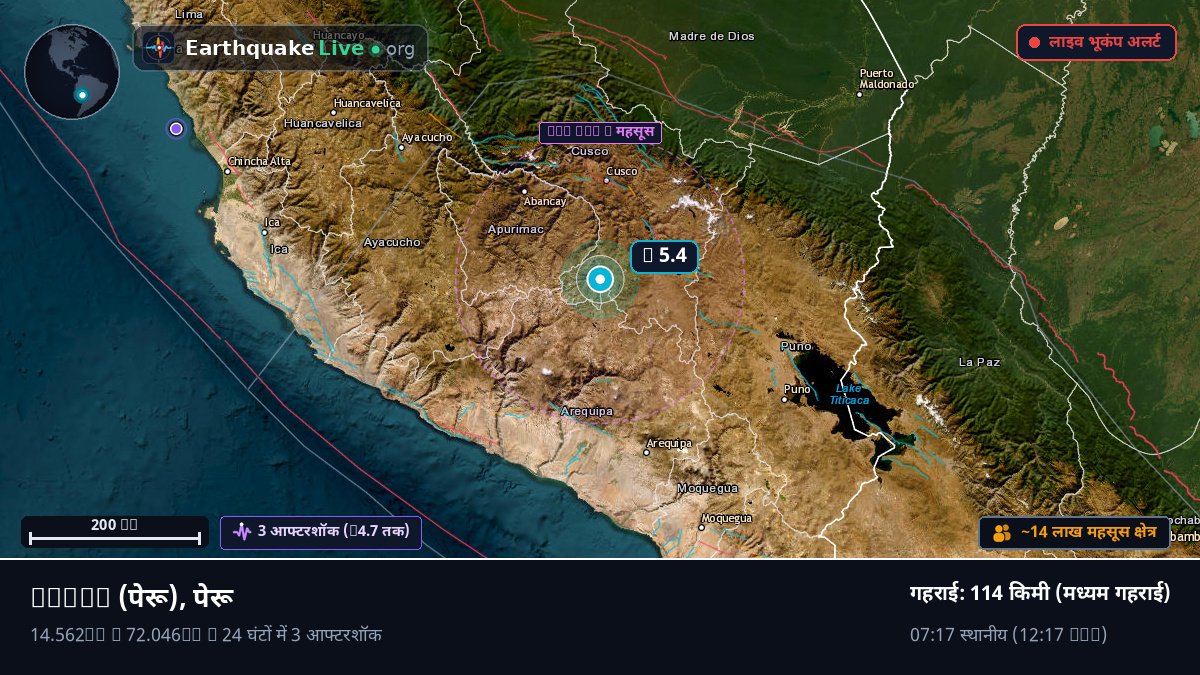Viewport: 1200px width, 675px height.
Task: Click the Apurimac region label
Action: (x=516, y=229)
